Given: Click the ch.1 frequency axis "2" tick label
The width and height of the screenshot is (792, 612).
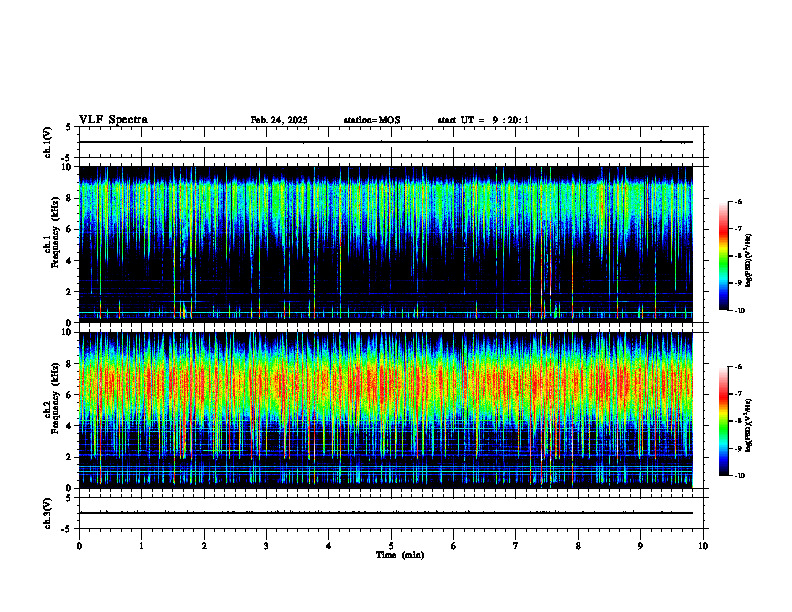Looking at the screenshot, I should 69,292.
